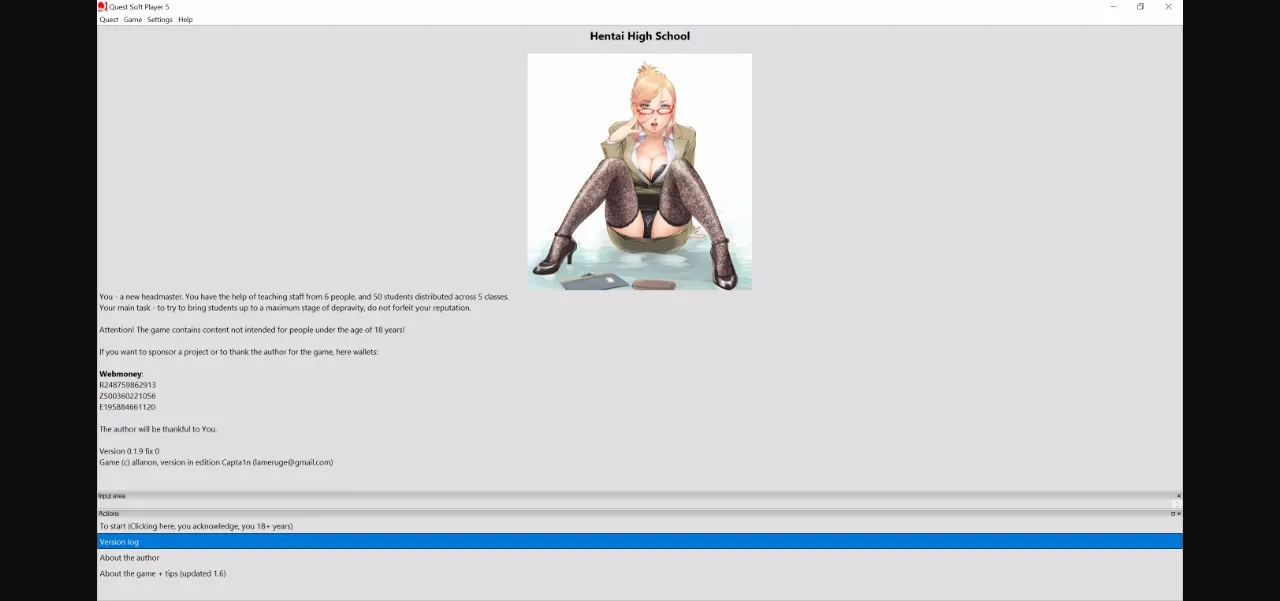1280x601 pixels.
Task: Click the email address lameruge@gmail.com
Action: [295, 462]
